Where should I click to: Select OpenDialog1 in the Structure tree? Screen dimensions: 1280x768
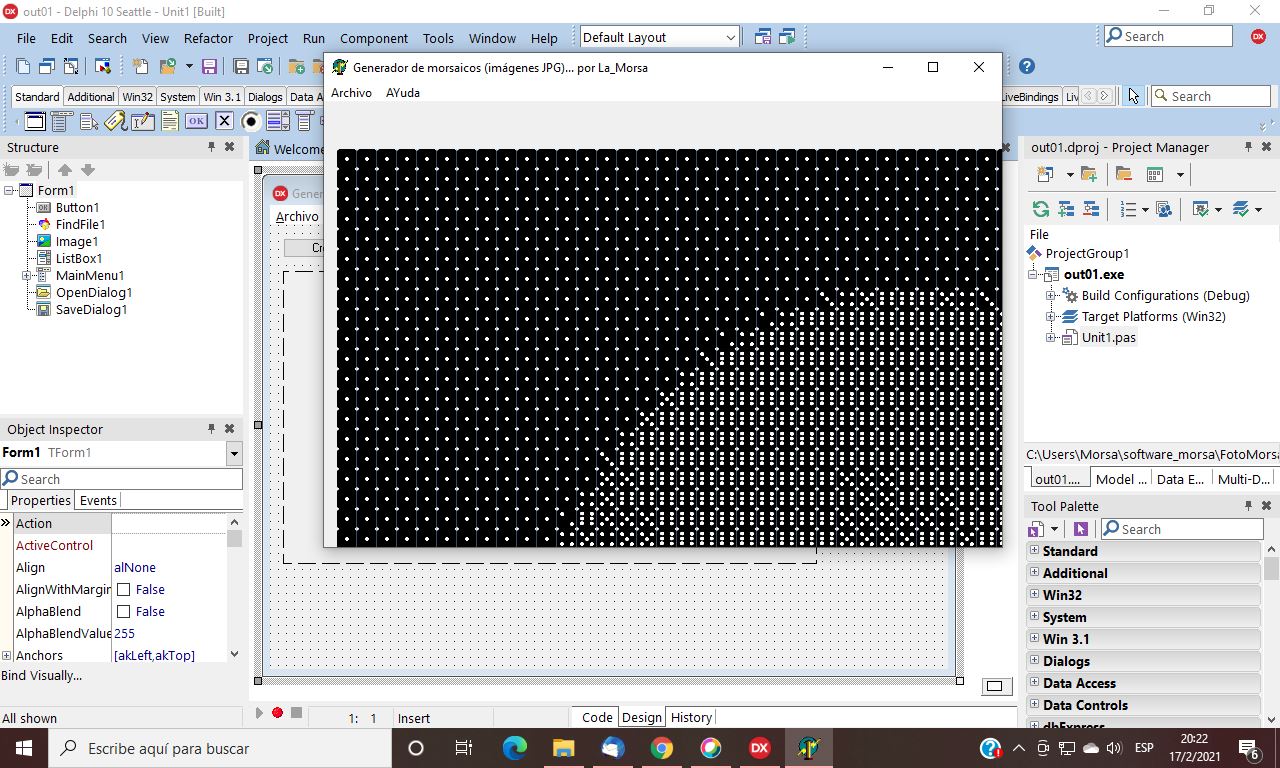[x=94, y=293]
